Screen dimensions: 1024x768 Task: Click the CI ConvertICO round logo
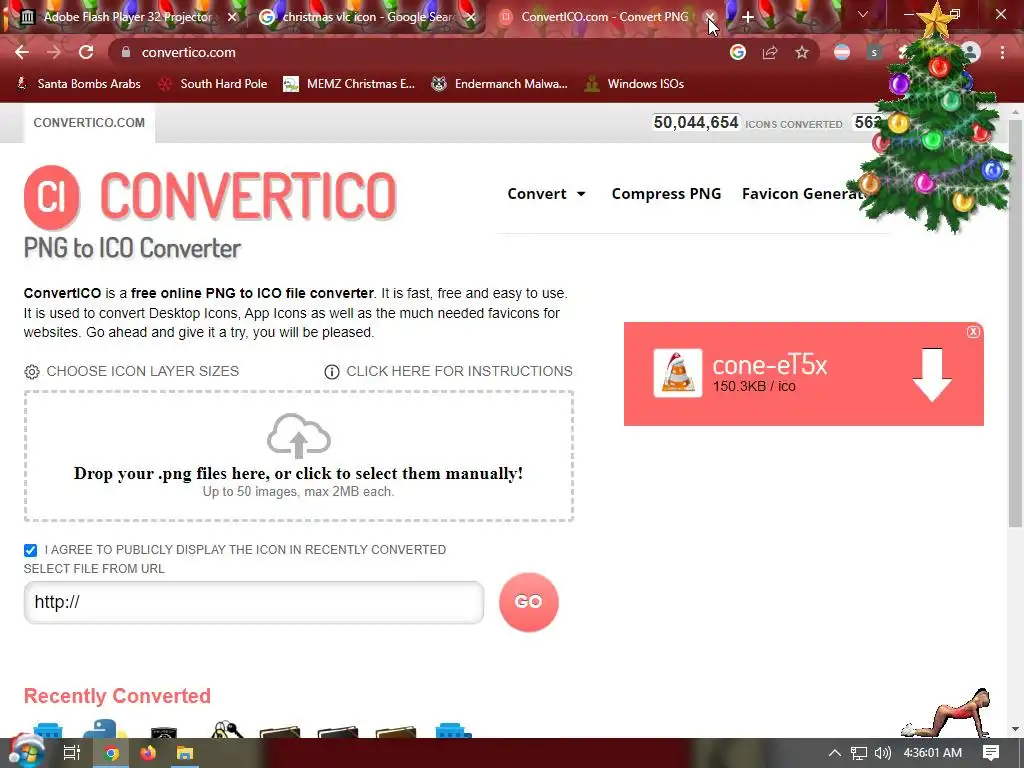click(52, 197)
